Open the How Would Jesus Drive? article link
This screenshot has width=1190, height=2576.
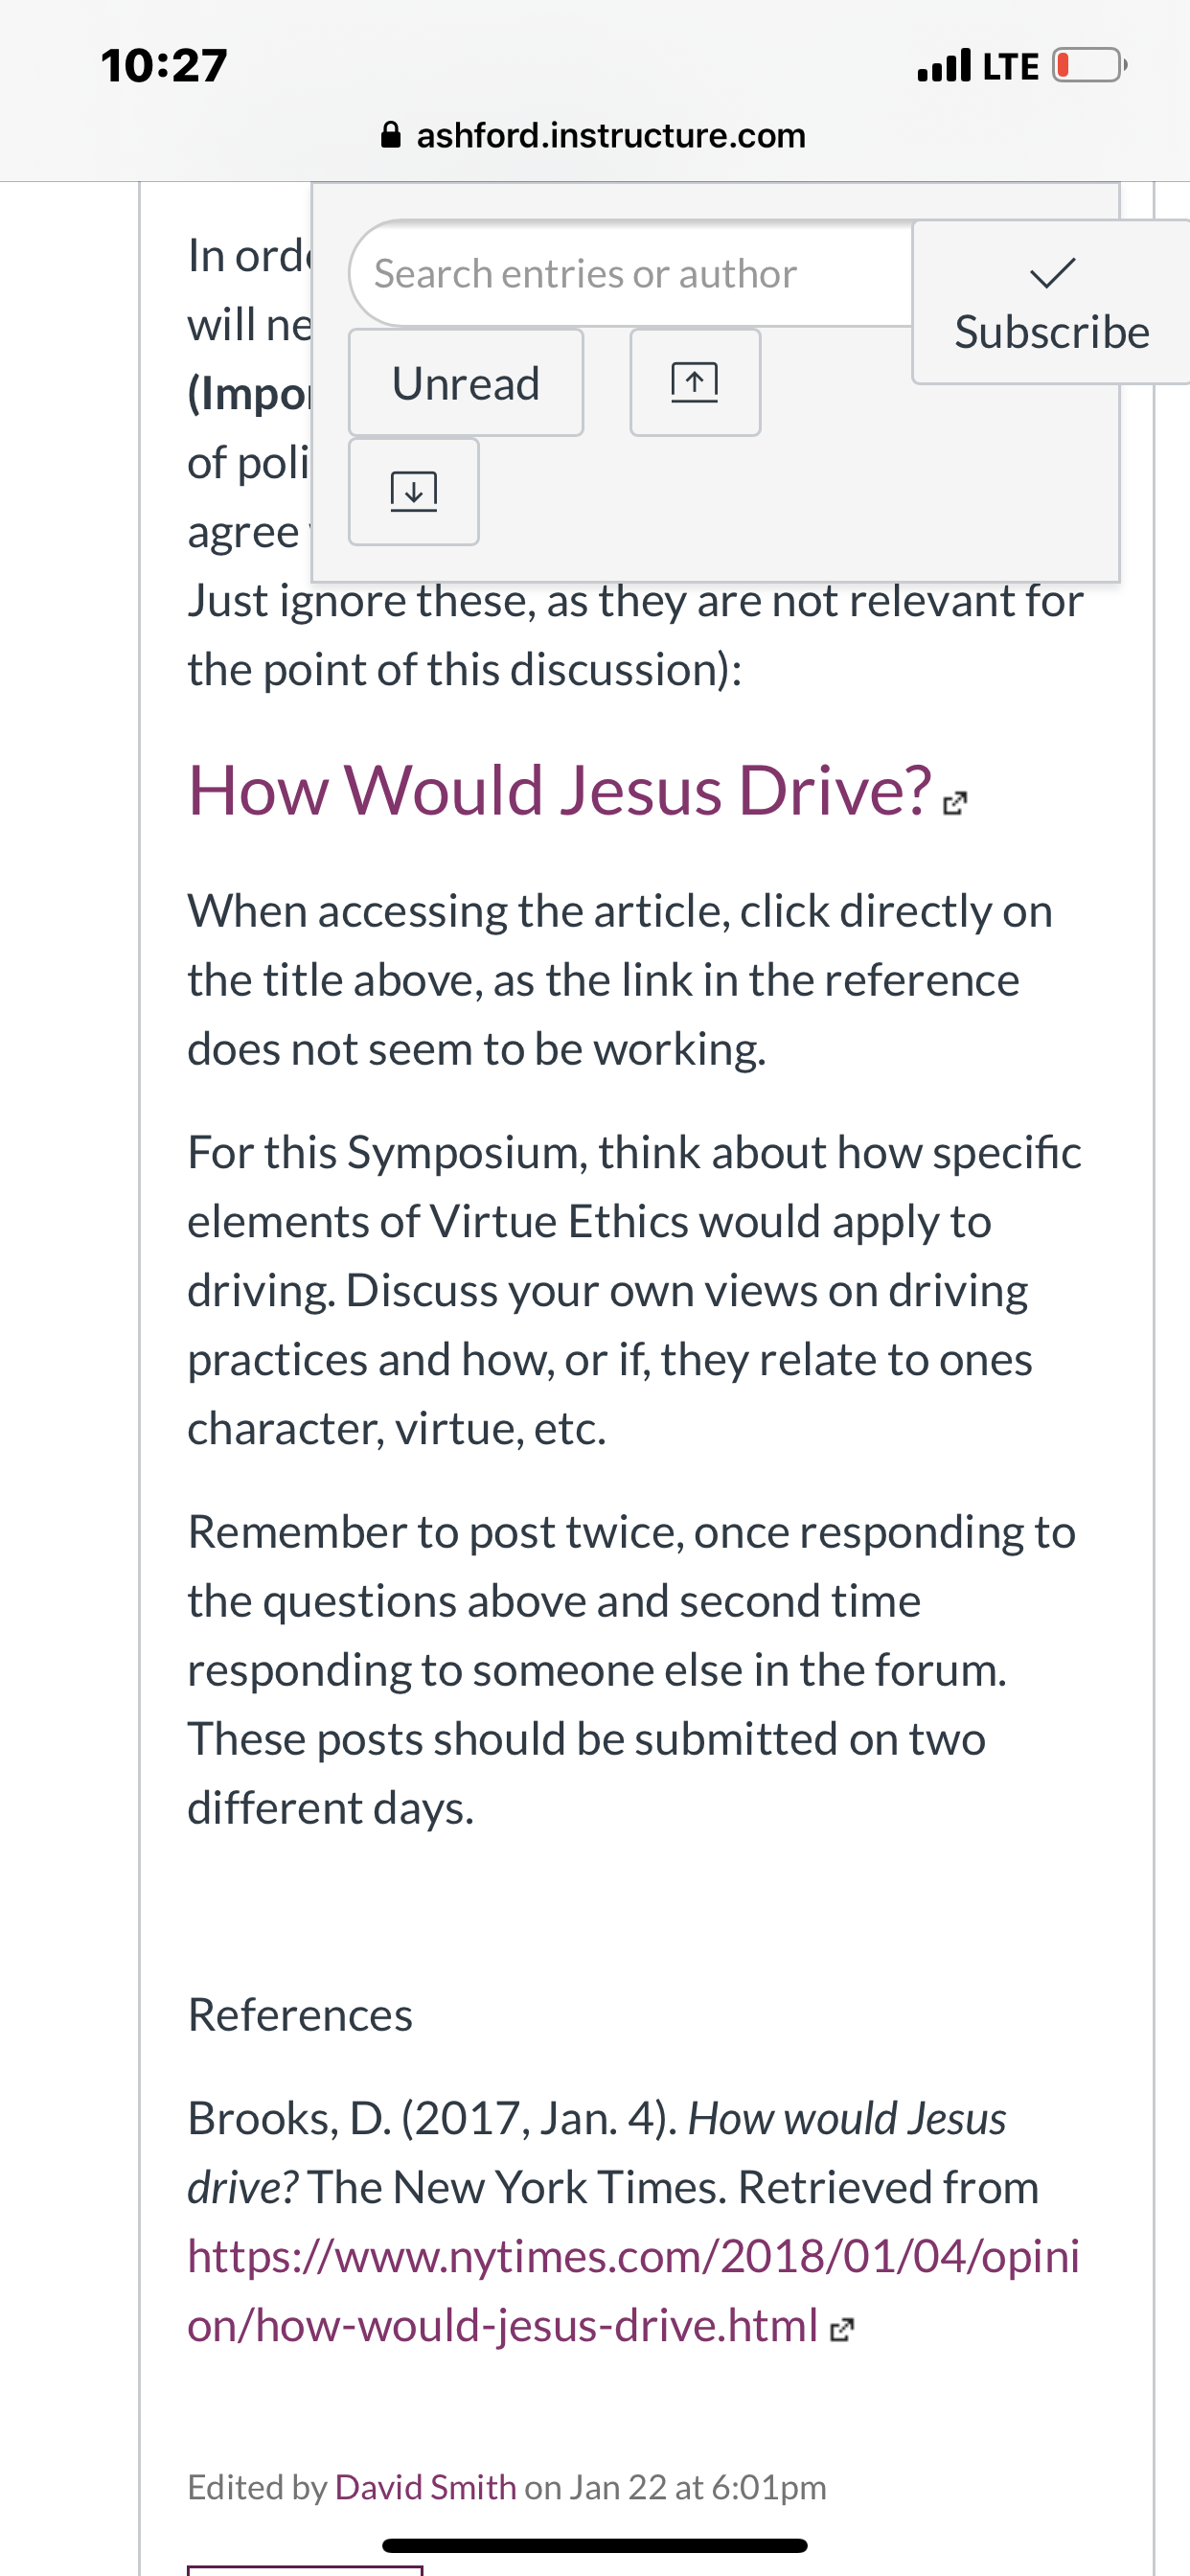(x=560, y=790)
